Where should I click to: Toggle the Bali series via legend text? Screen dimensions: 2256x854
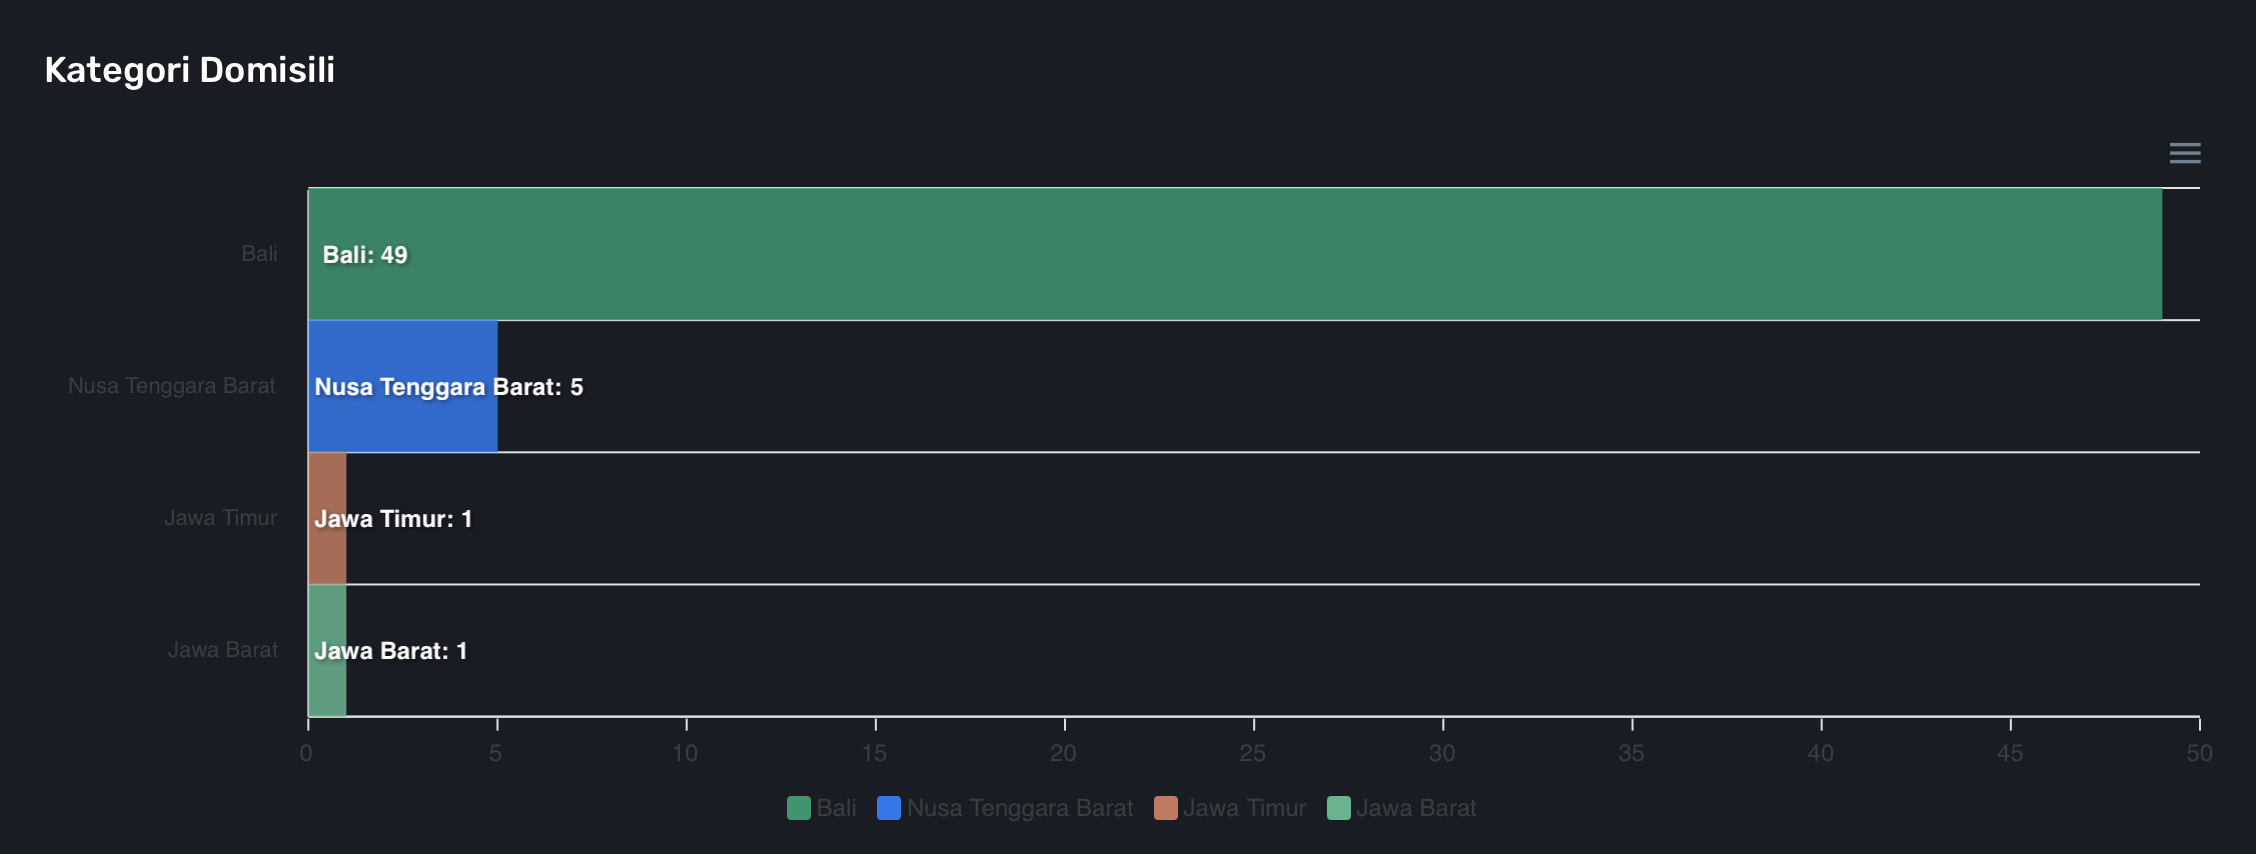click(x=836, y=808)
